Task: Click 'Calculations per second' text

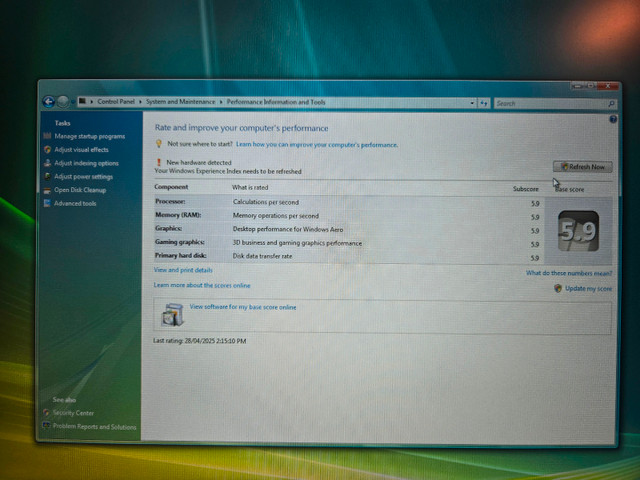Action: tap(266, 202)
